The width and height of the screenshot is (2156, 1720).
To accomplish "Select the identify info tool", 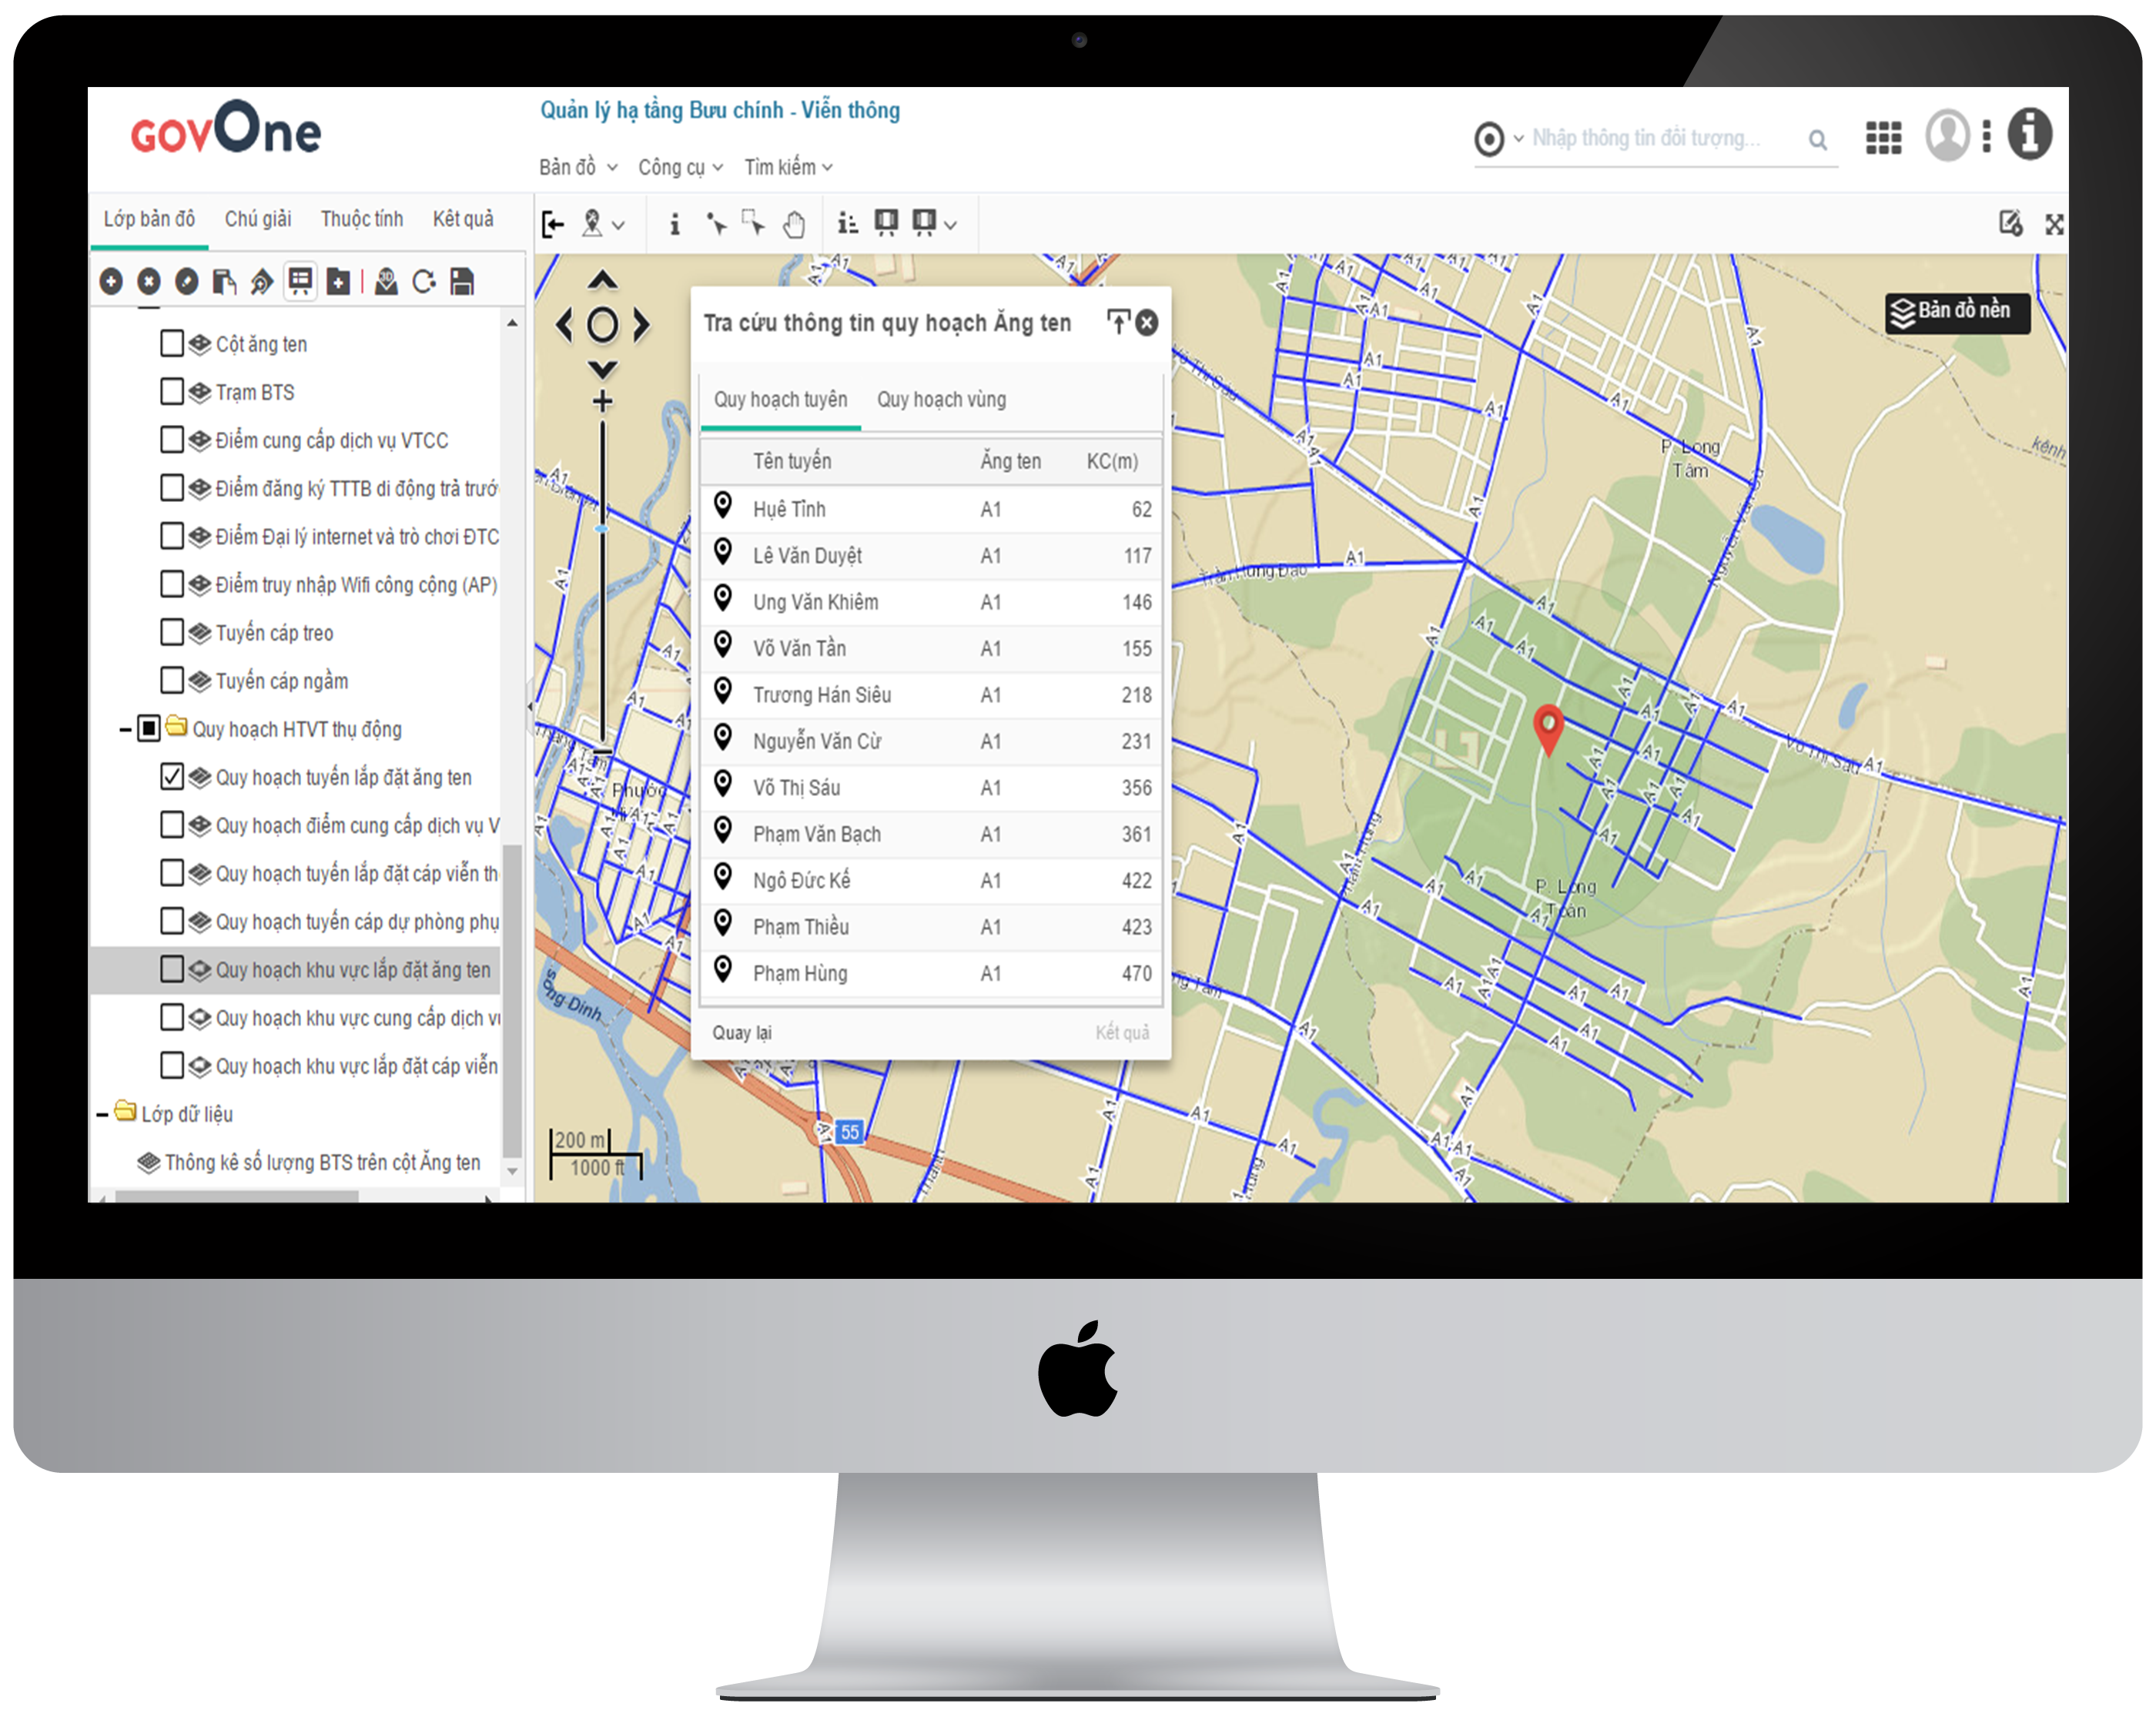I will 675,224.
